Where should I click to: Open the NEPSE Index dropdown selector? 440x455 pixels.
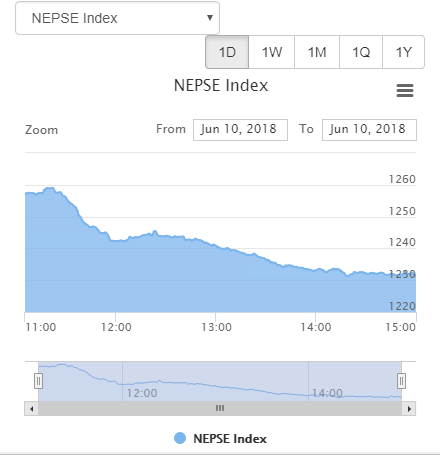pyautogui.click(x=117, y=18)
